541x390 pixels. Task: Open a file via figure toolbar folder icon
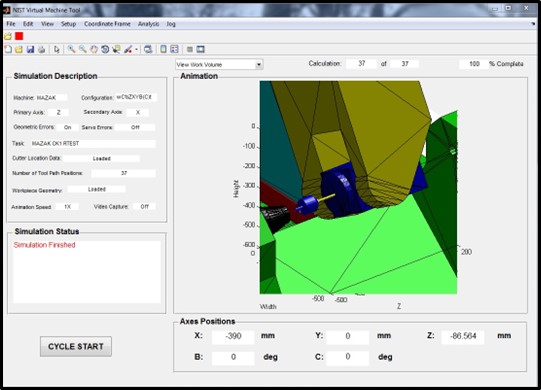(19, 49)
